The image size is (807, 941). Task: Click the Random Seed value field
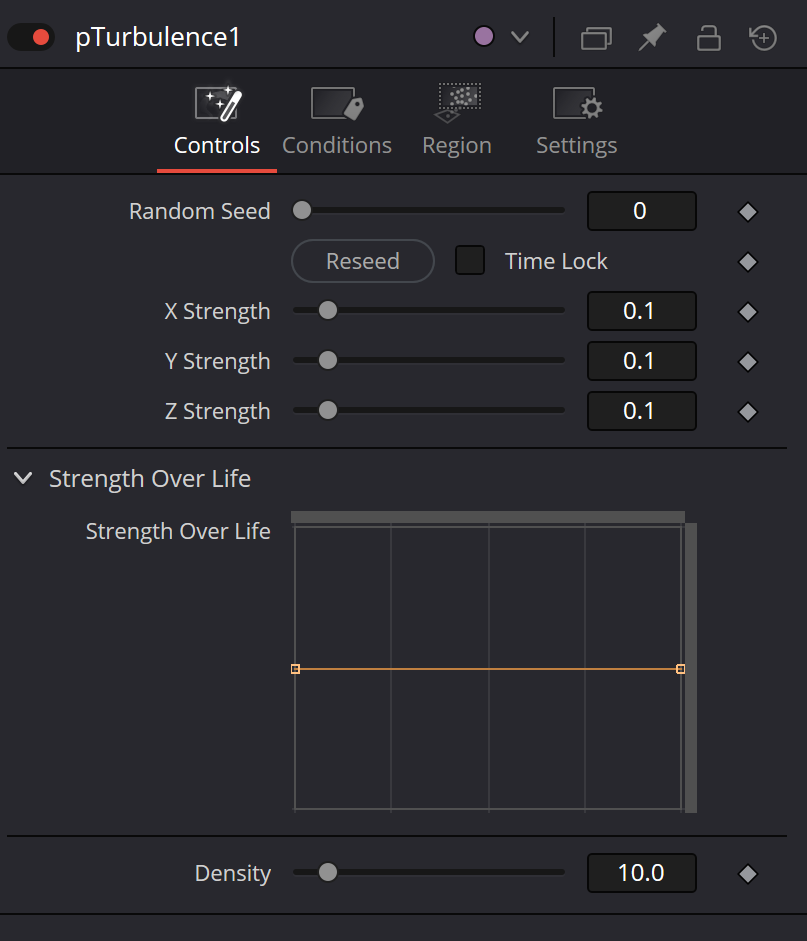(x=641, y=211)
